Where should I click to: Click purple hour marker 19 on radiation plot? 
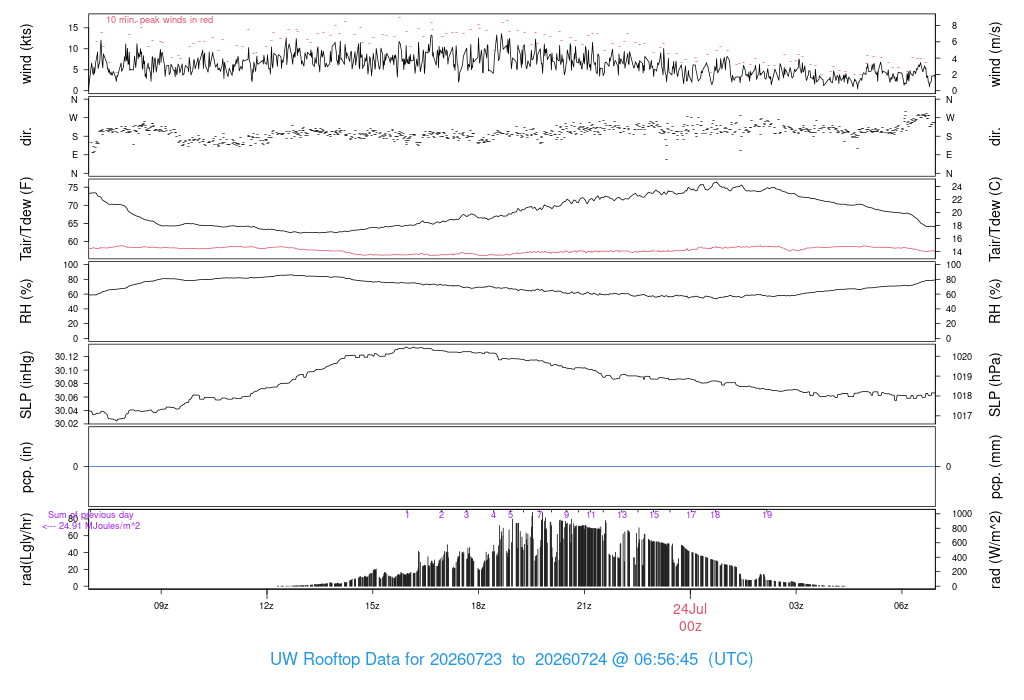tap(767, 515)
